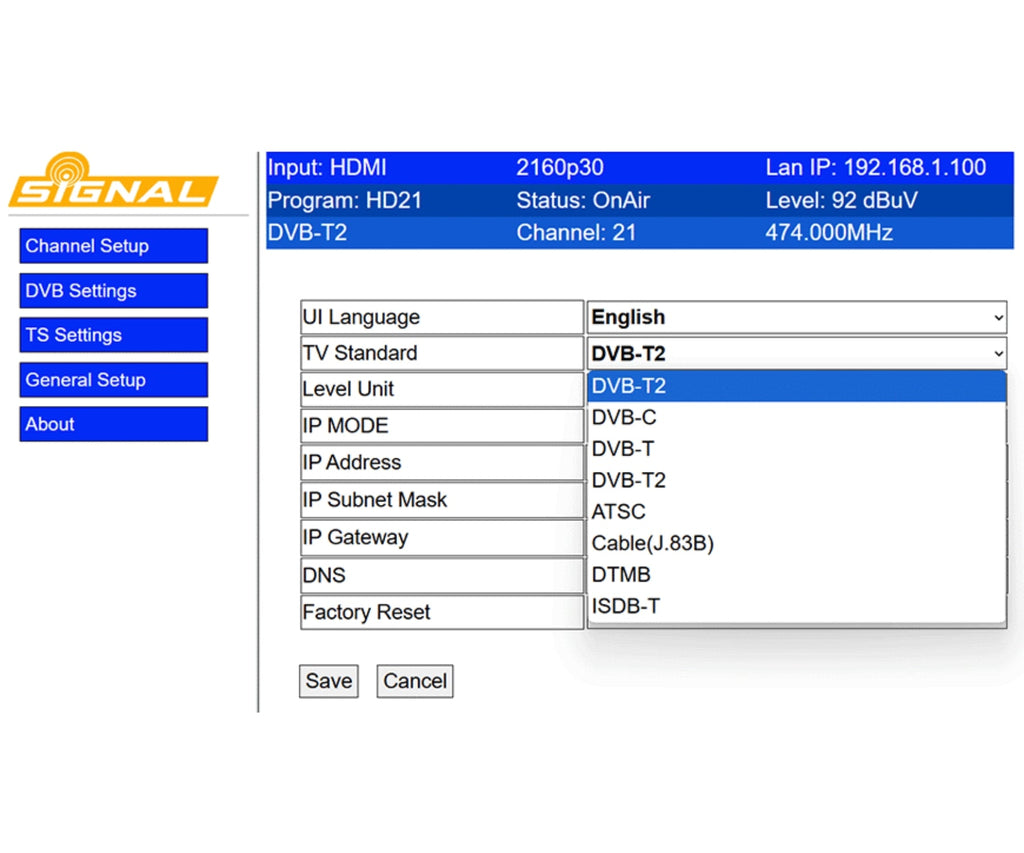
Task: Click DVB-T2 text in status header
Action: pos(307,233)
